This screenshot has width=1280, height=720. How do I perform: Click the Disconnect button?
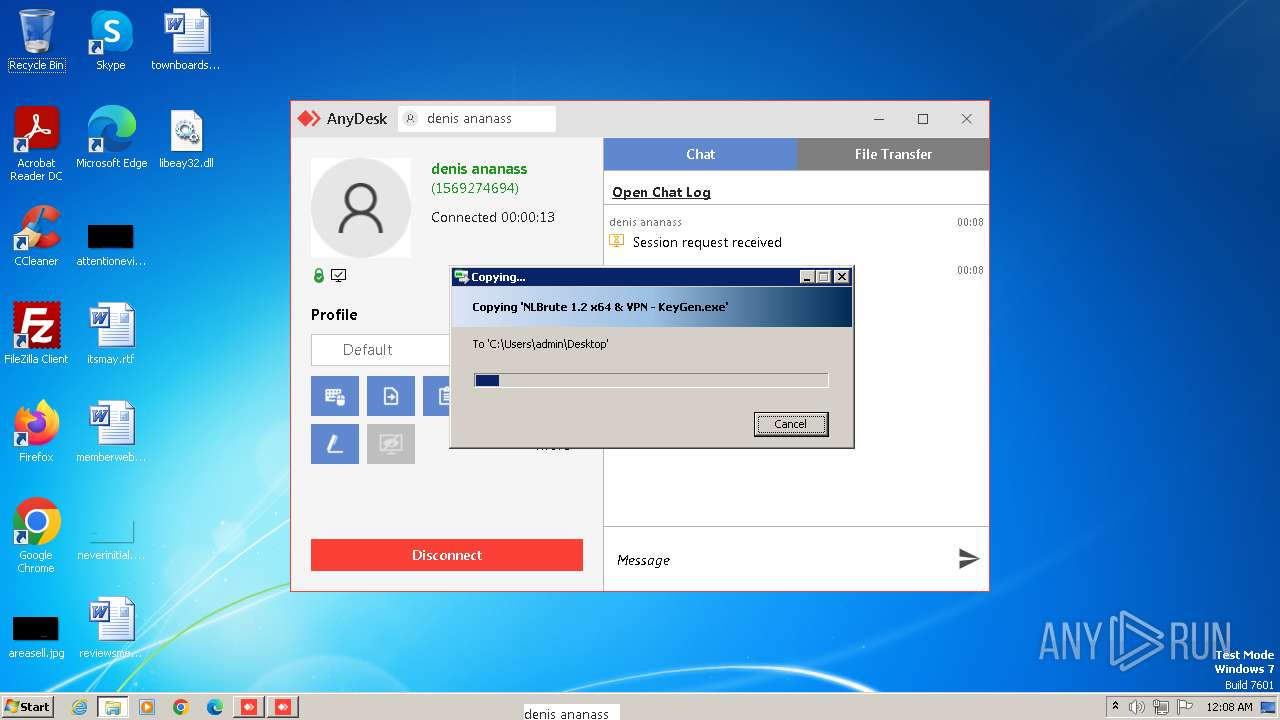tap(447, 555)
